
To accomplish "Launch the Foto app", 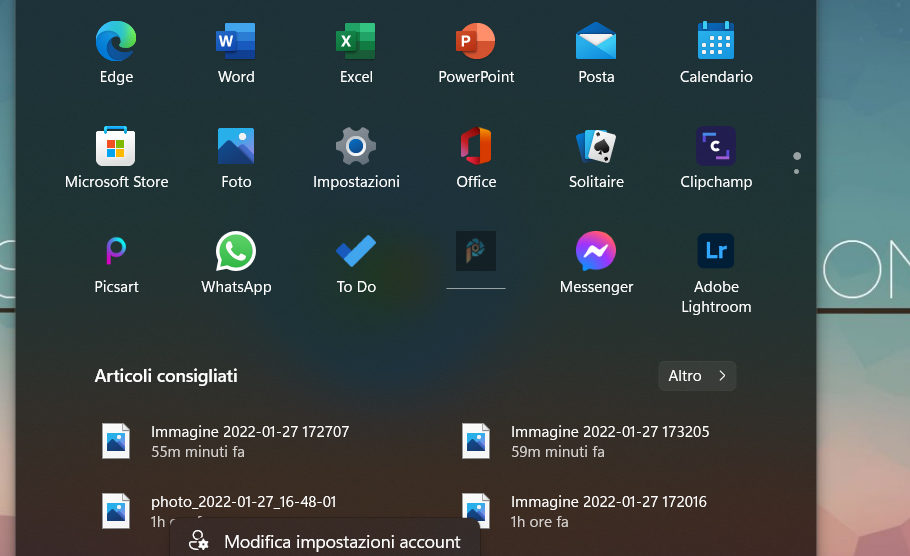I will coord(236,157).
